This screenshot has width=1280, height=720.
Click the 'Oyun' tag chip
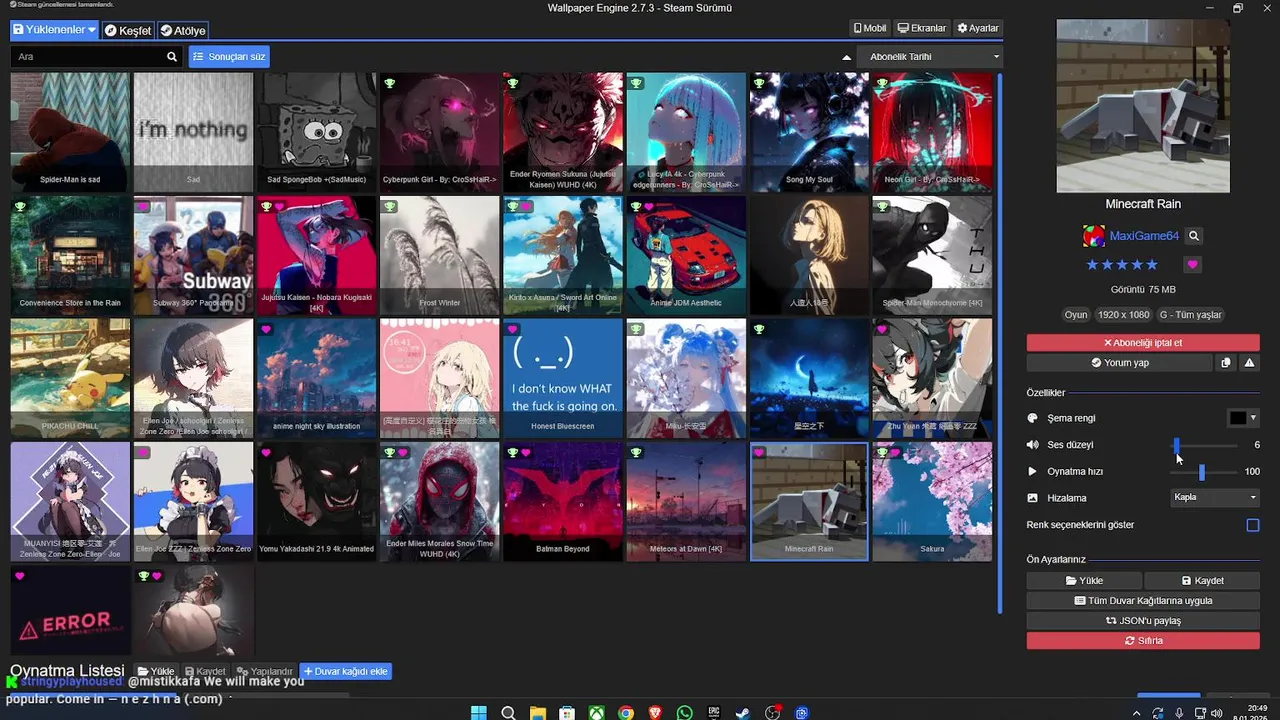[1075, 315]
